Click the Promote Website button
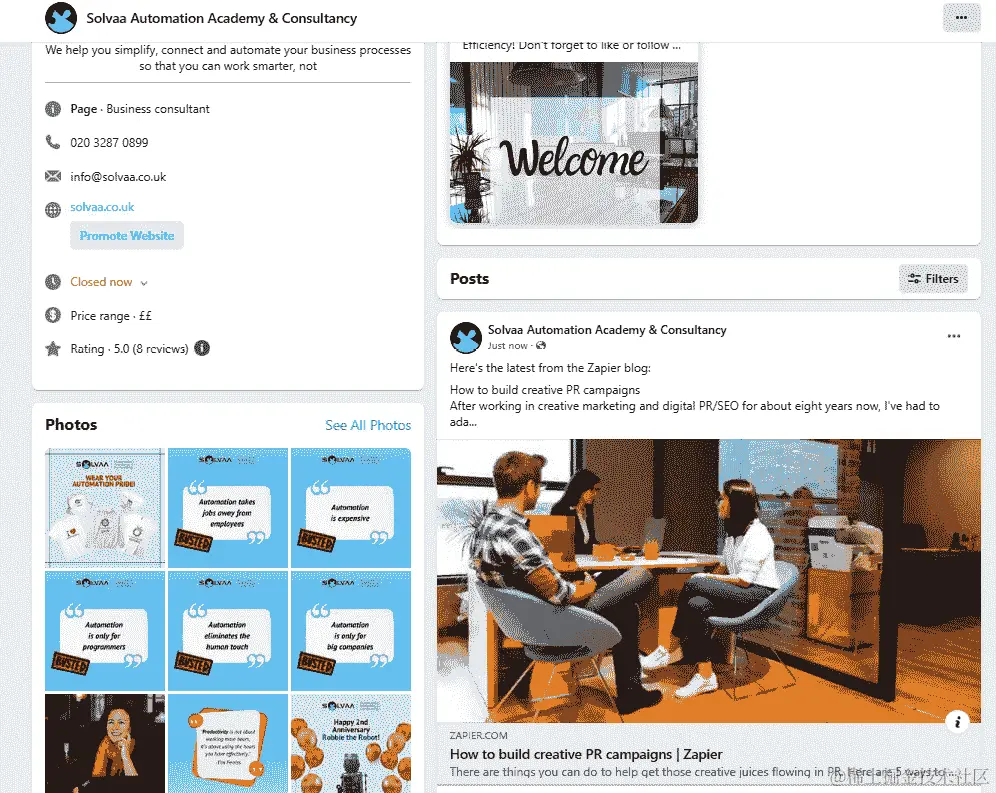The height and width of the screenshot is (793, 996). (x=127, y=236)
